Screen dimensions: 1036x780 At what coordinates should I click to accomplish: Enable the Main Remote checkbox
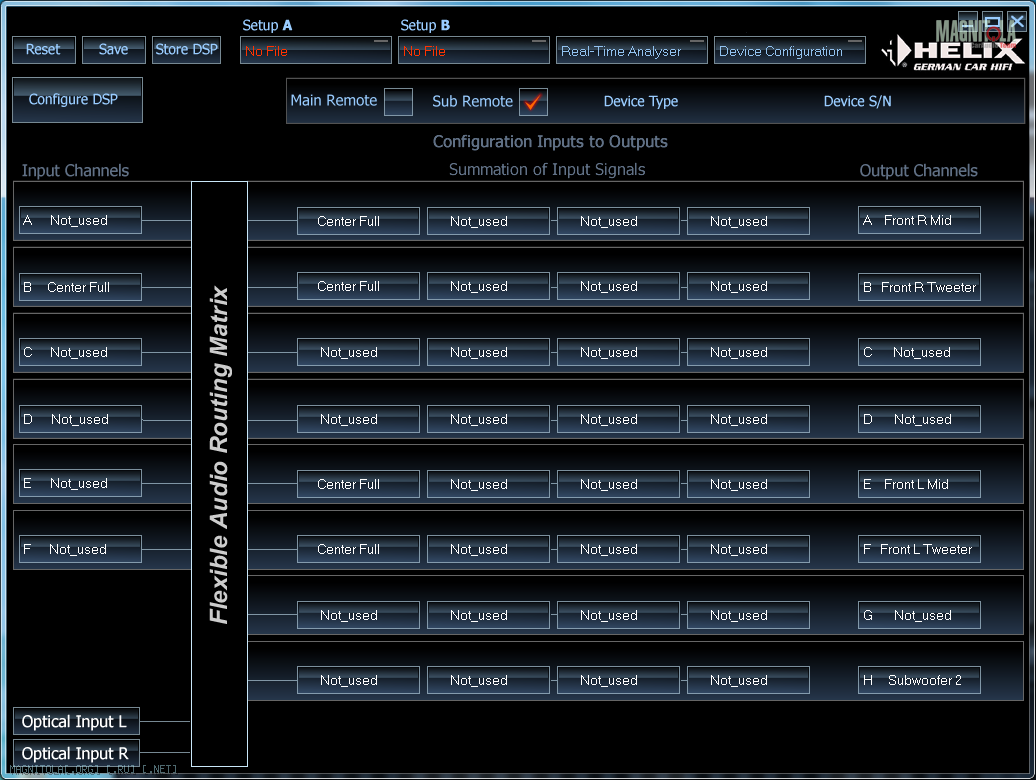tap(398, 102)
